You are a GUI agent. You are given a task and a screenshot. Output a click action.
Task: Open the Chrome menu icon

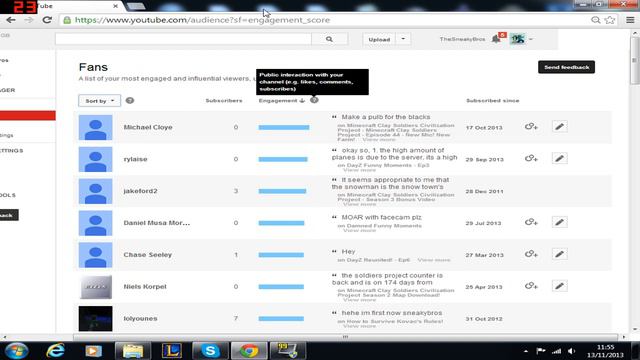(630, 20)
